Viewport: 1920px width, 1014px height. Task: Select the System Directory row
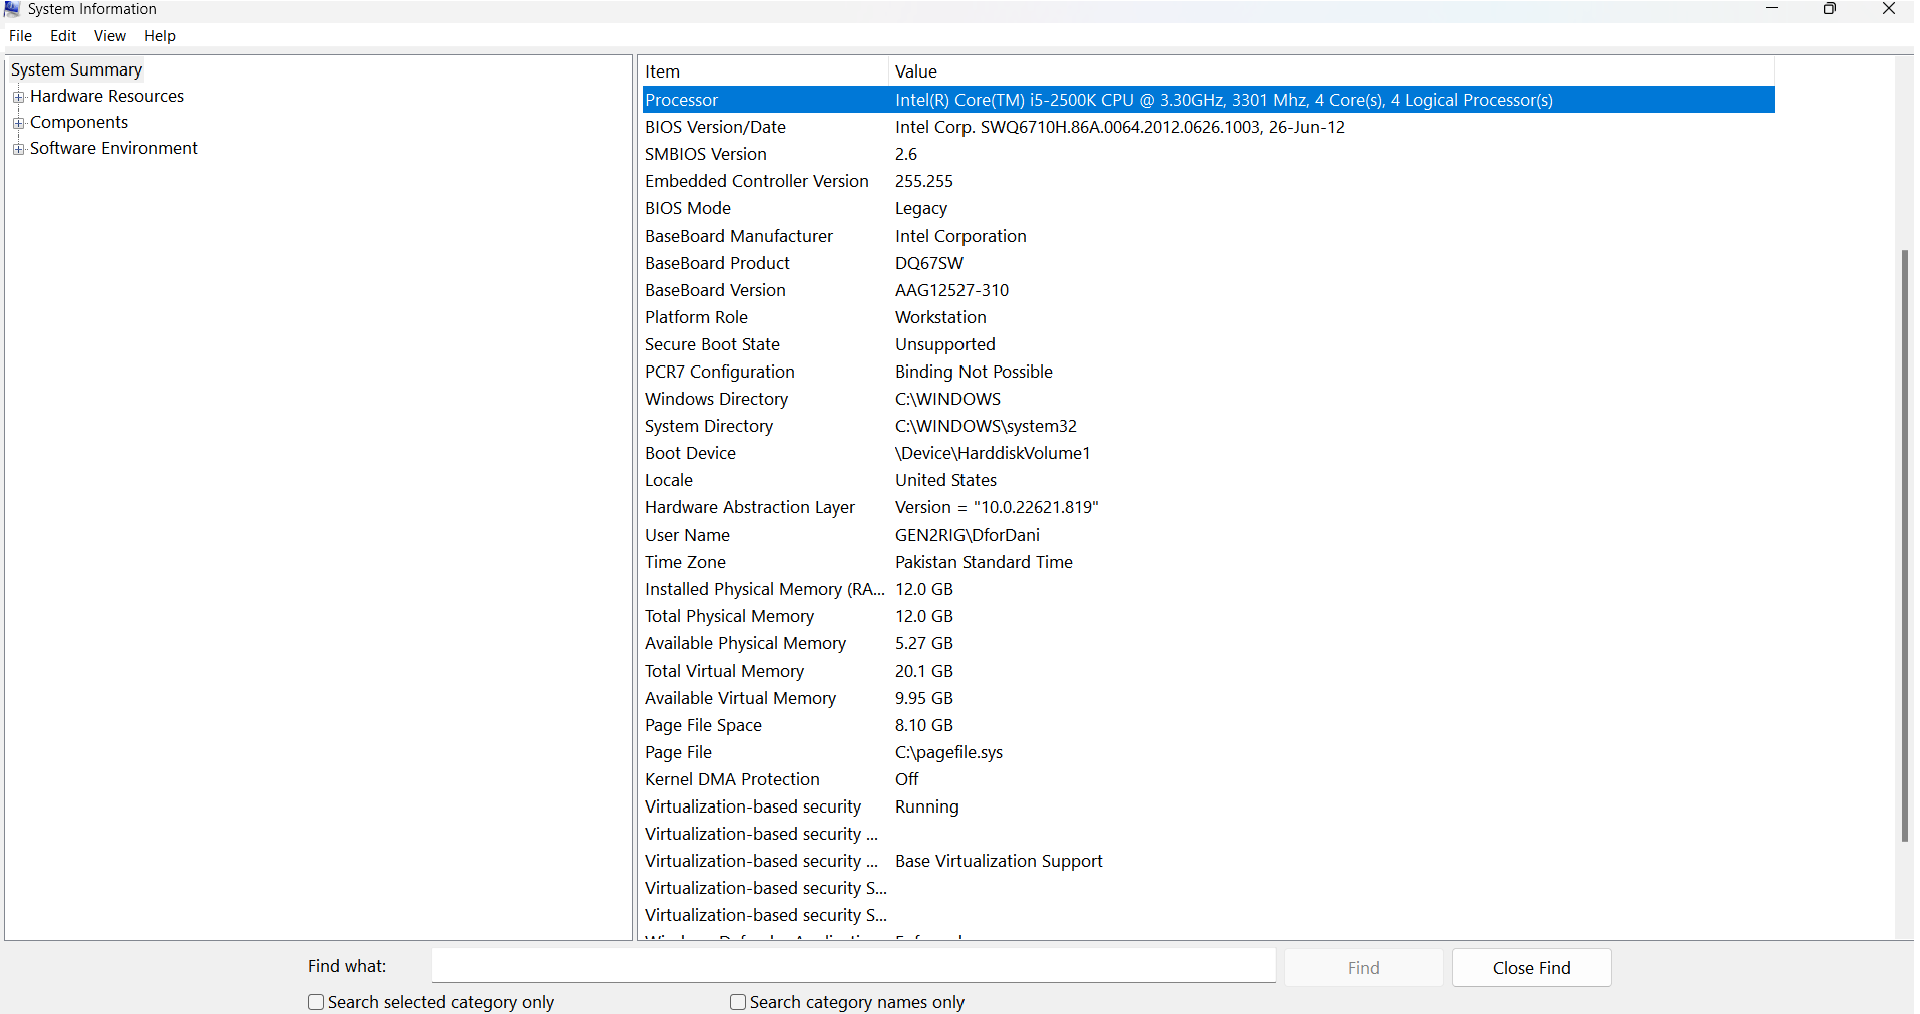pyautogui.click(x=1208, y=426)
